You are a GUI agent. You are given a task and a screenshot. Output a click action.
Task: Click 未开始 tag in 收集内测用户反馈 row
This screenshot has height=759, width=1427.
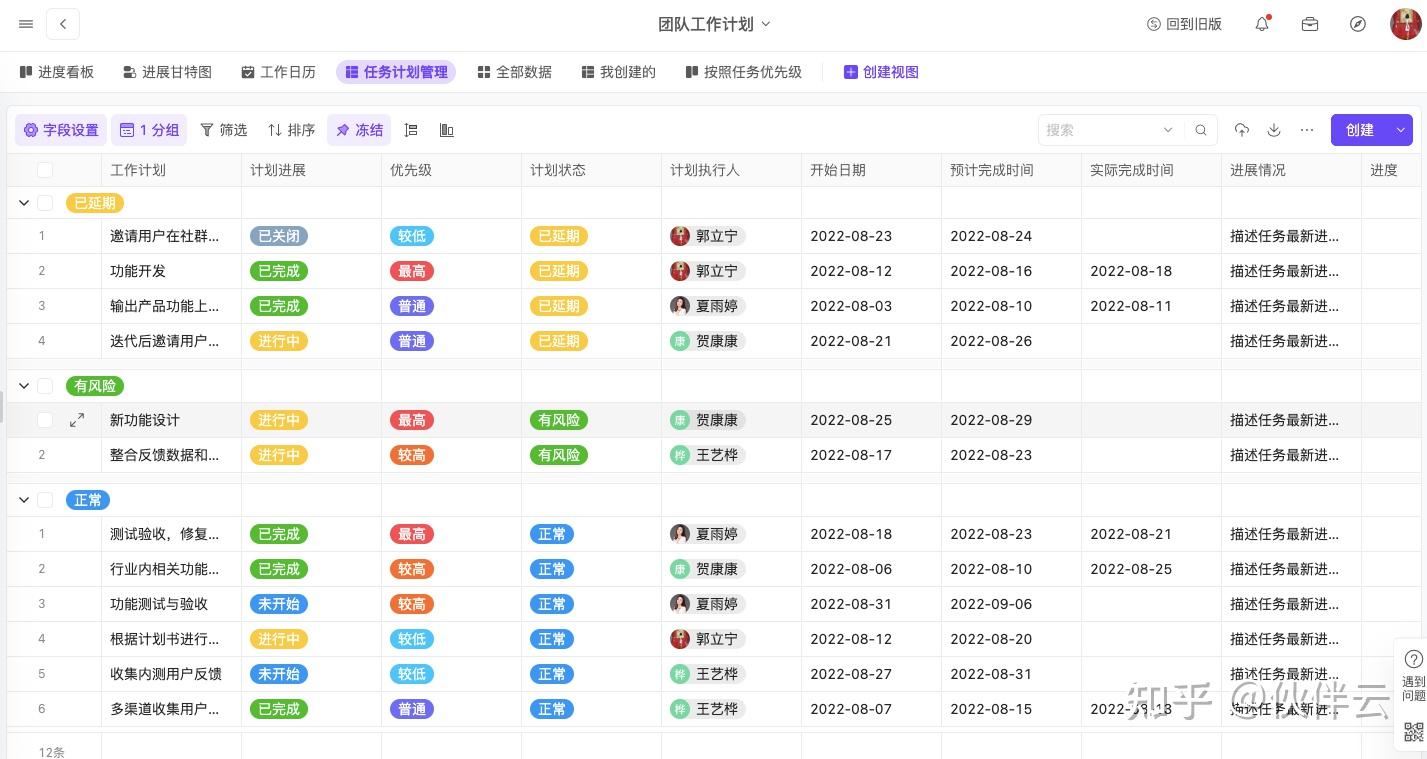click(279, 674)
